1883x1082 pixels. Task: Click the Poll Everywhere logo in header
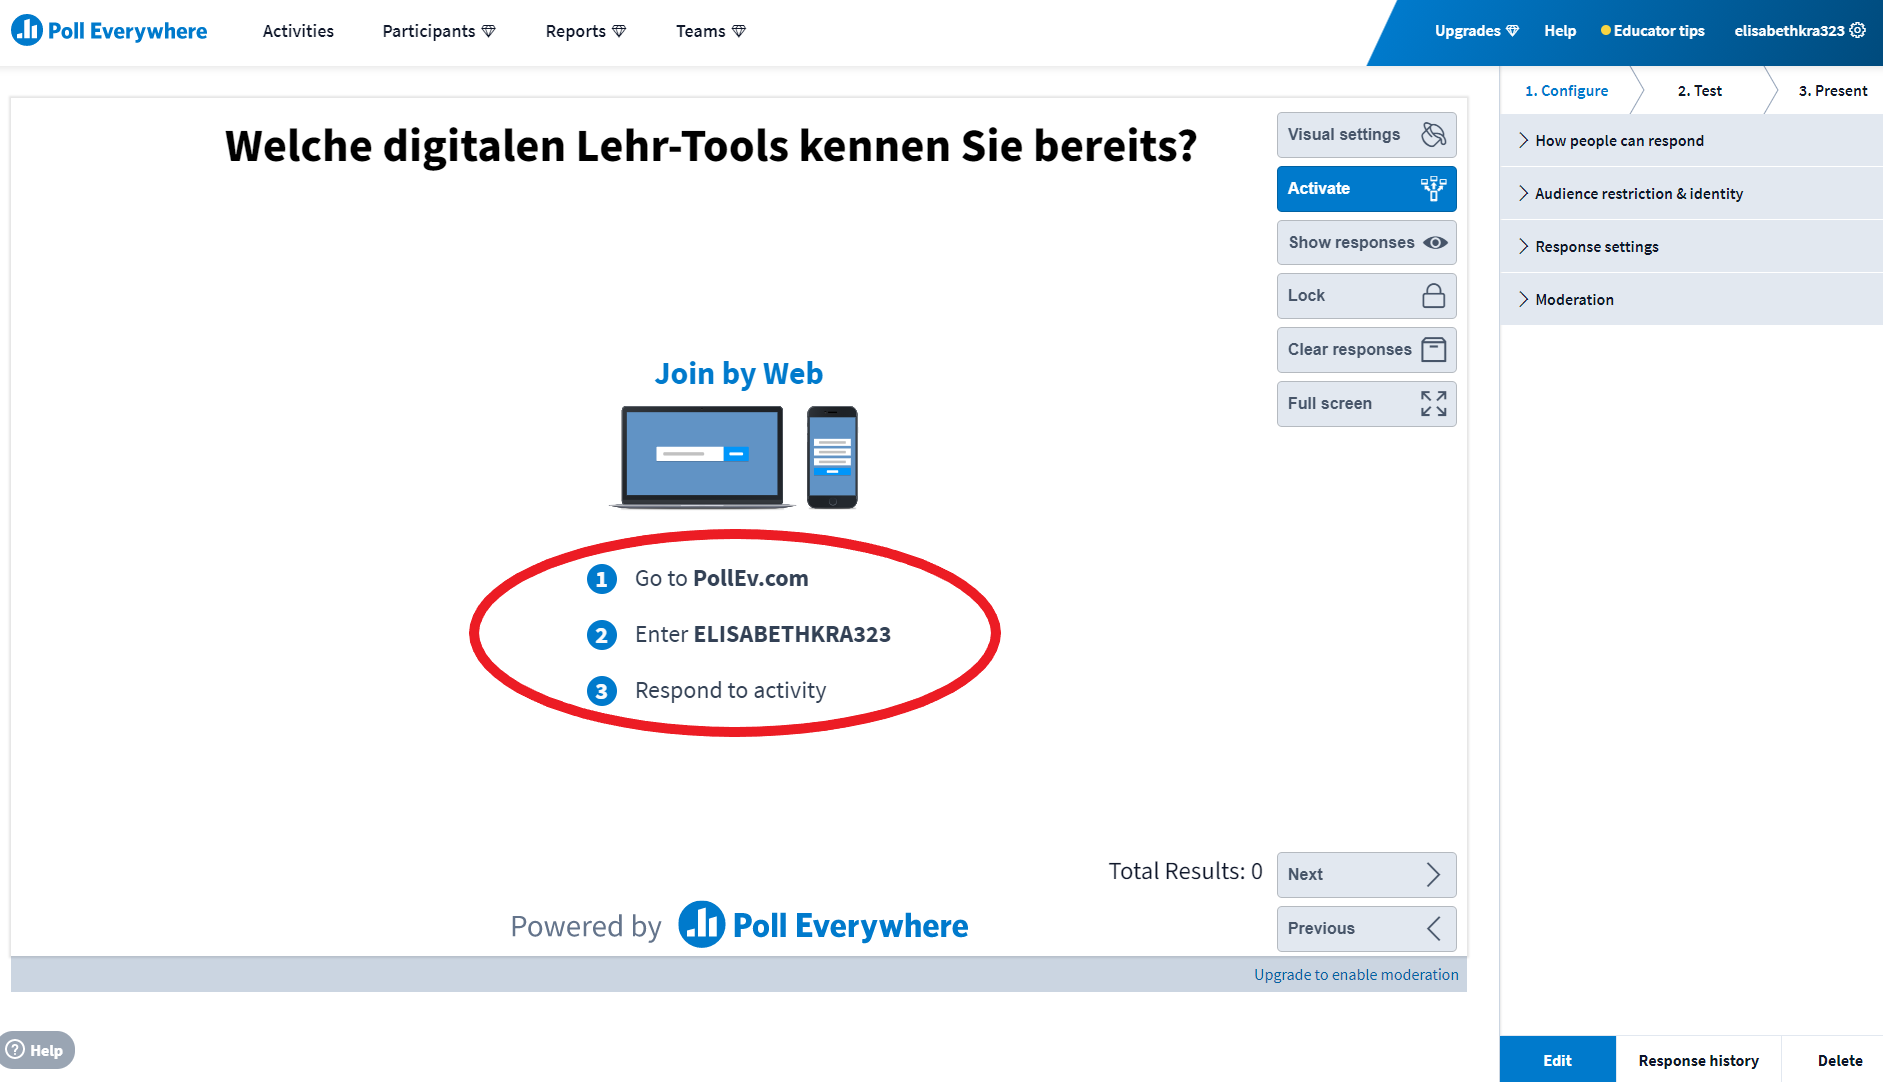[x=109, y=31]
